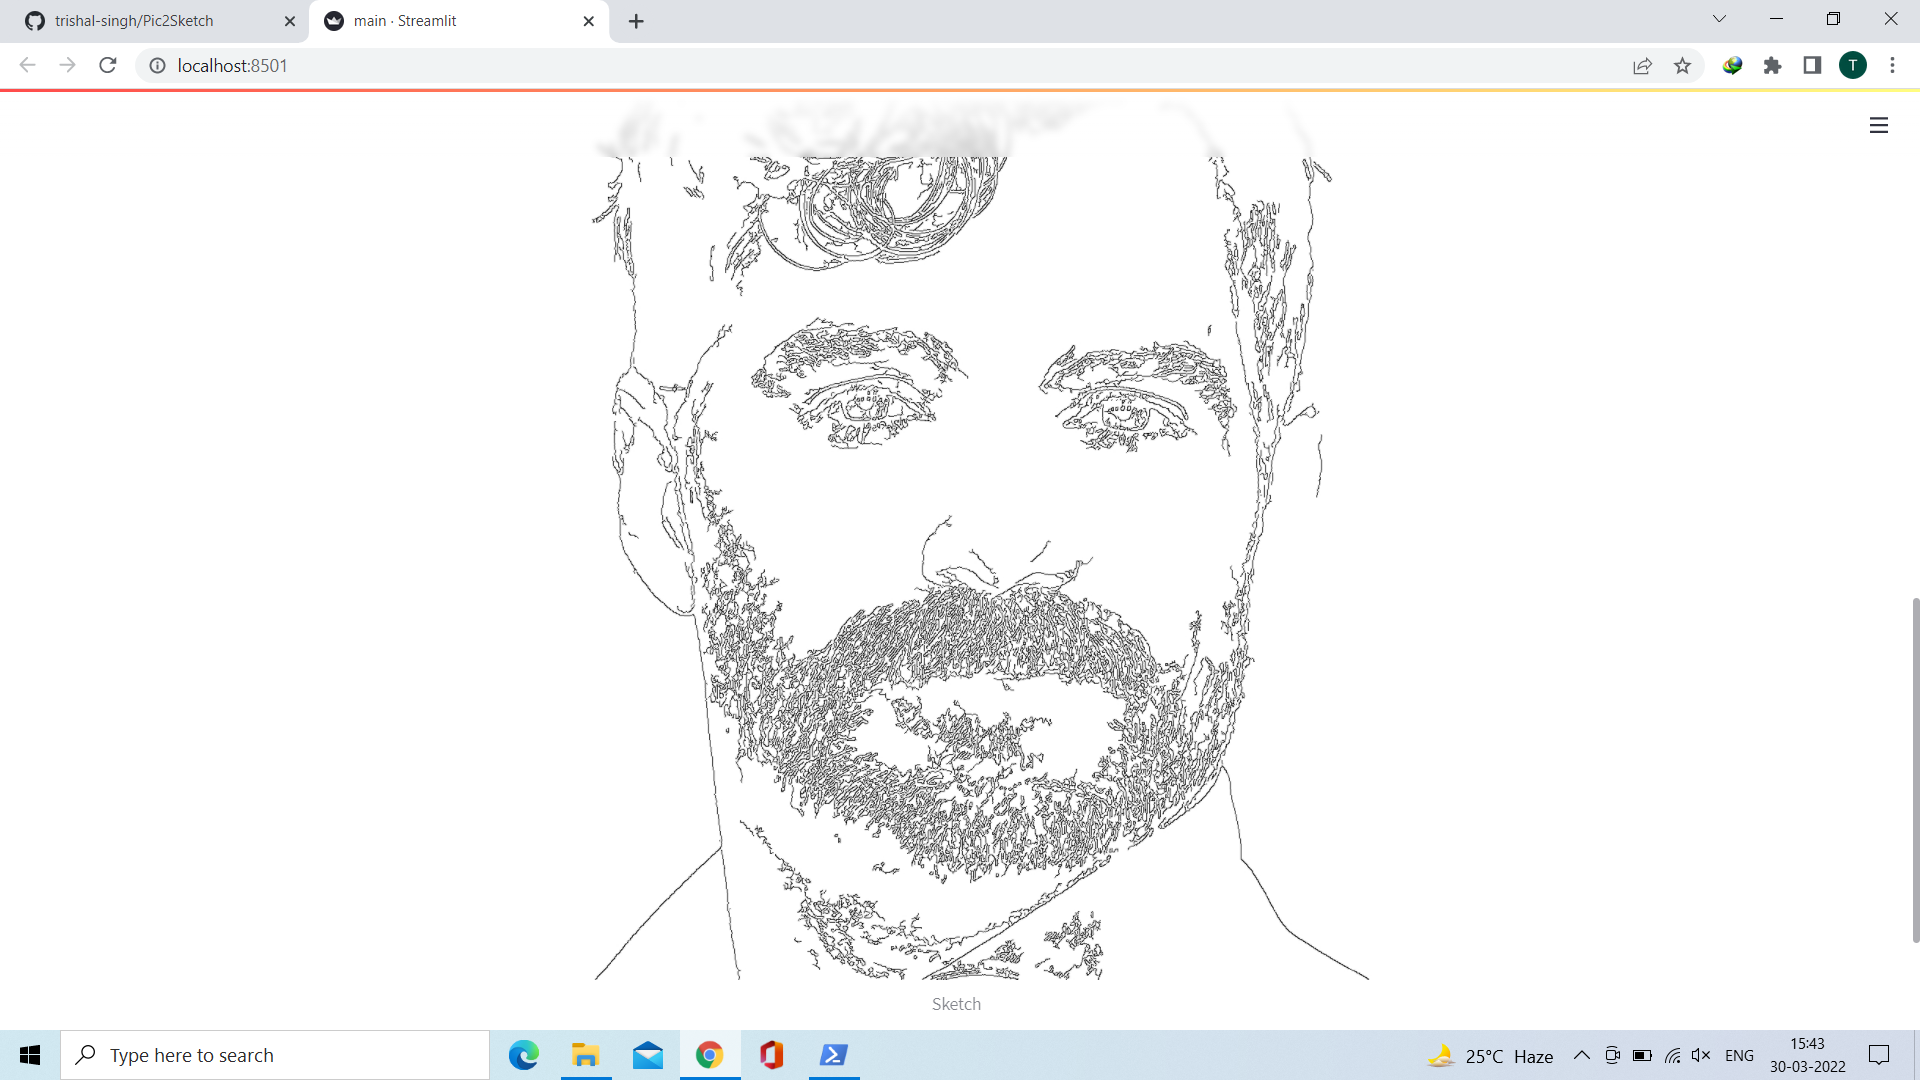Open Chrome three-dot menu

(1892, 66)
